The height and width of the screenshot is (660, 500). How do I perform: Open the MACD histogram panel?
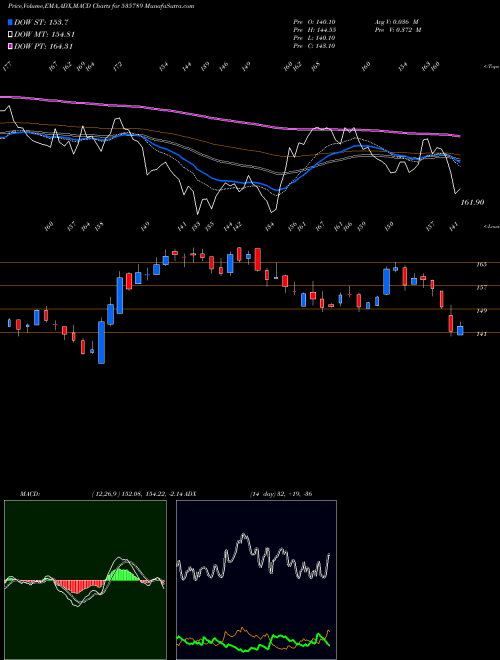pyautogui.click(x=85, y=580)
